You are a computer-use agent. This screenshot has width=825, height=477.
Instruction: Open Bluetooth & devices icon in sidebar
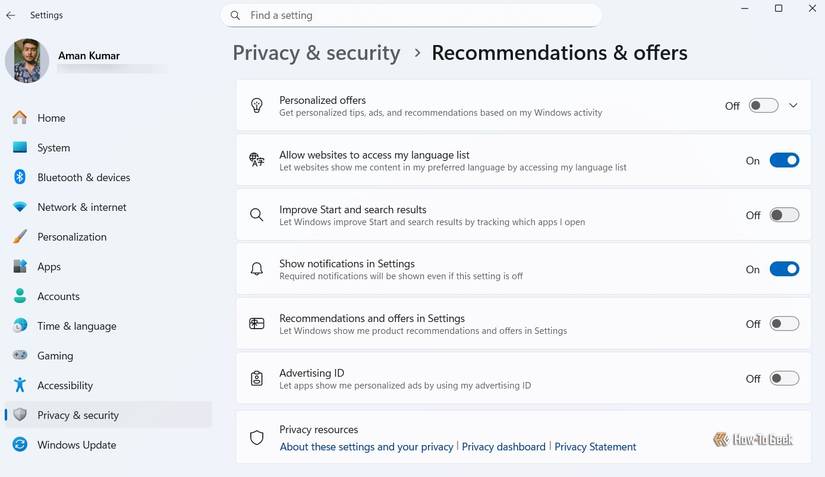20,177
